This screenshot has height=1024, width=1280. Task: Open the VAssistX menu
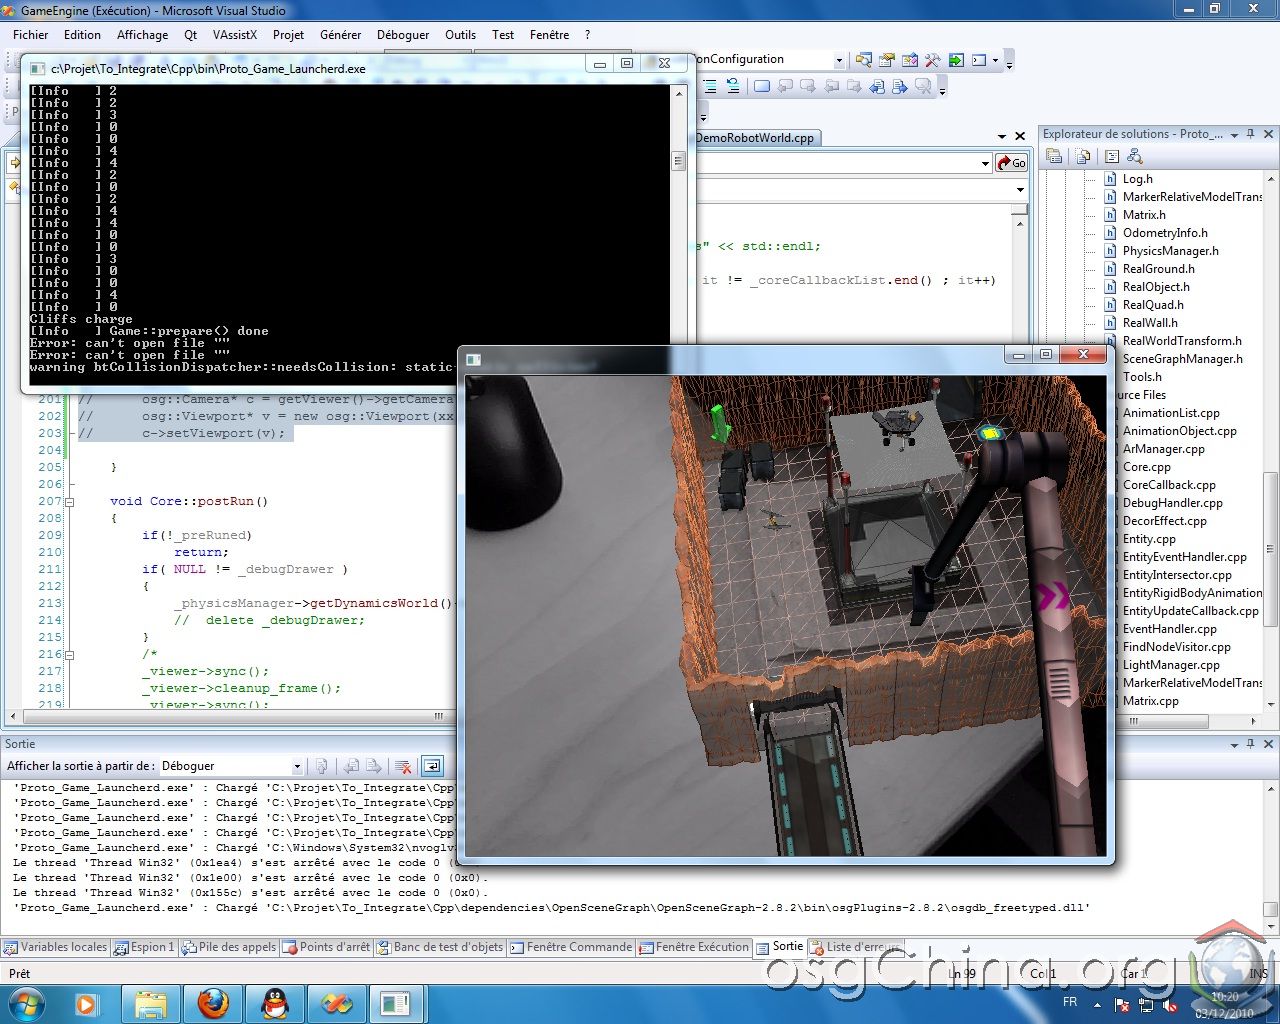[x=235, y=34]
